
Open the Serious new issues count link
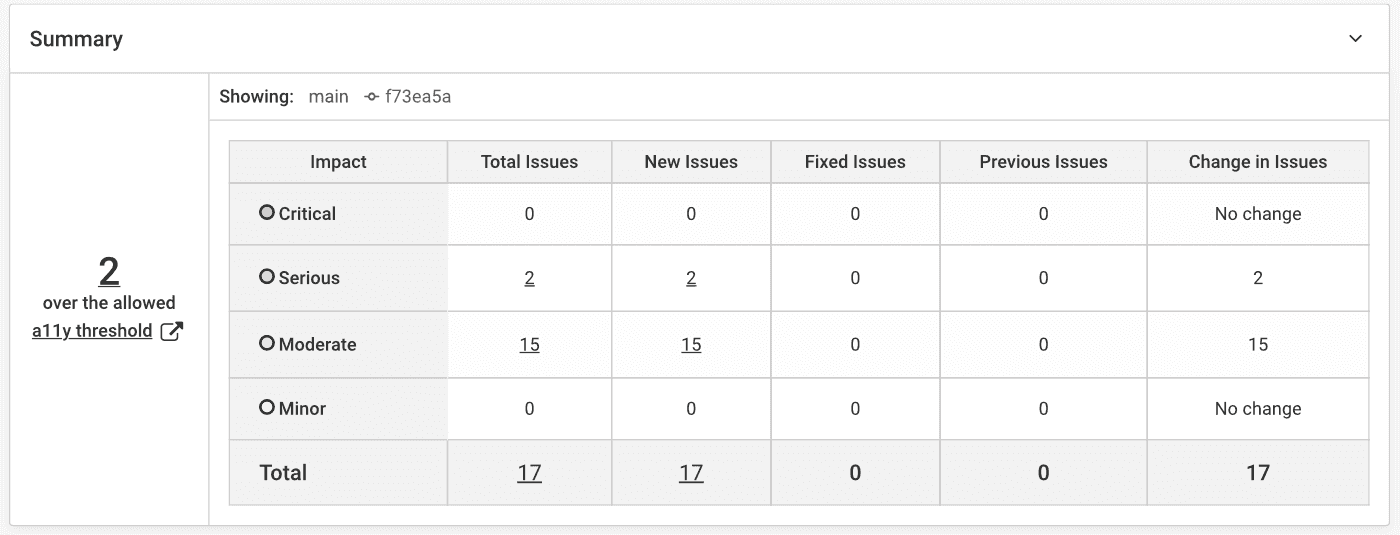point(691,278)
